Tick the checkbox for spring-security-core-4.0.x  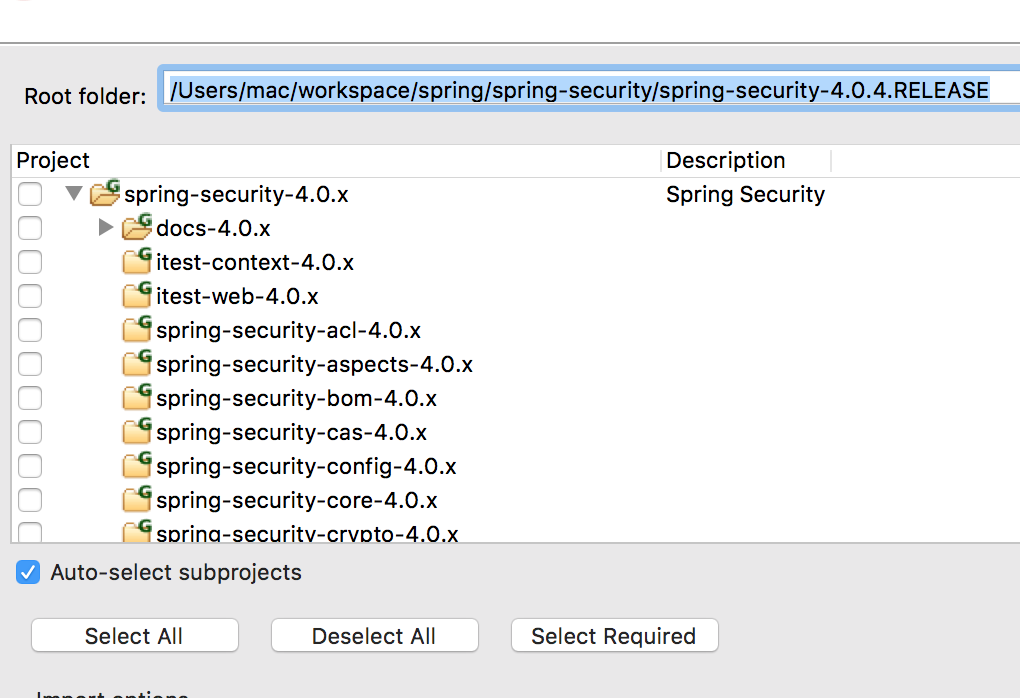coord(30,500)
